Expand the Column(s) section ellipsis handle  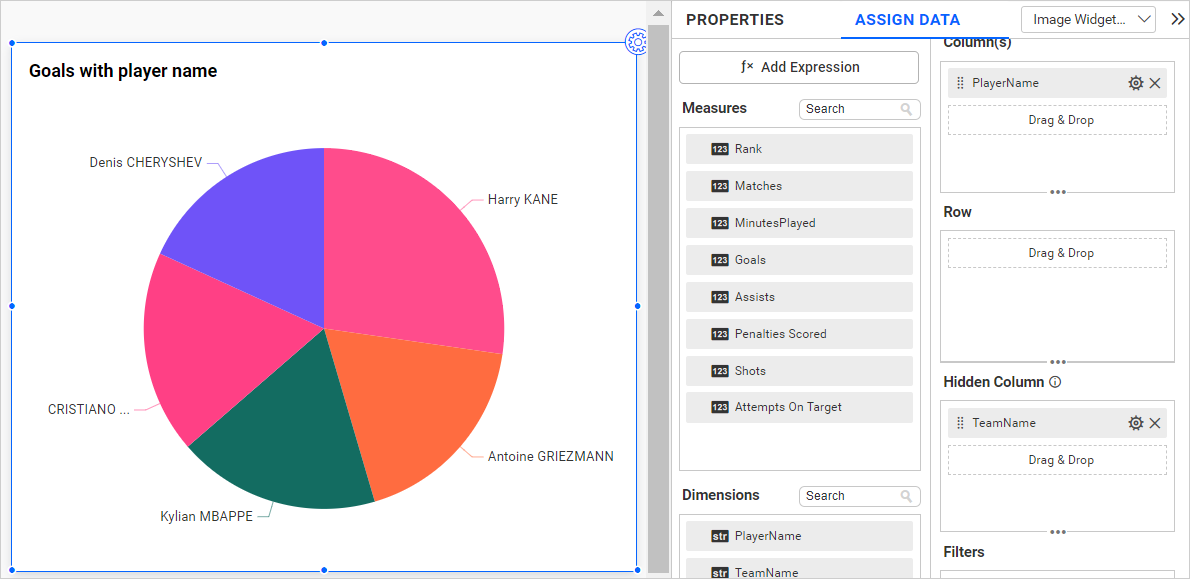point(1057,191)
